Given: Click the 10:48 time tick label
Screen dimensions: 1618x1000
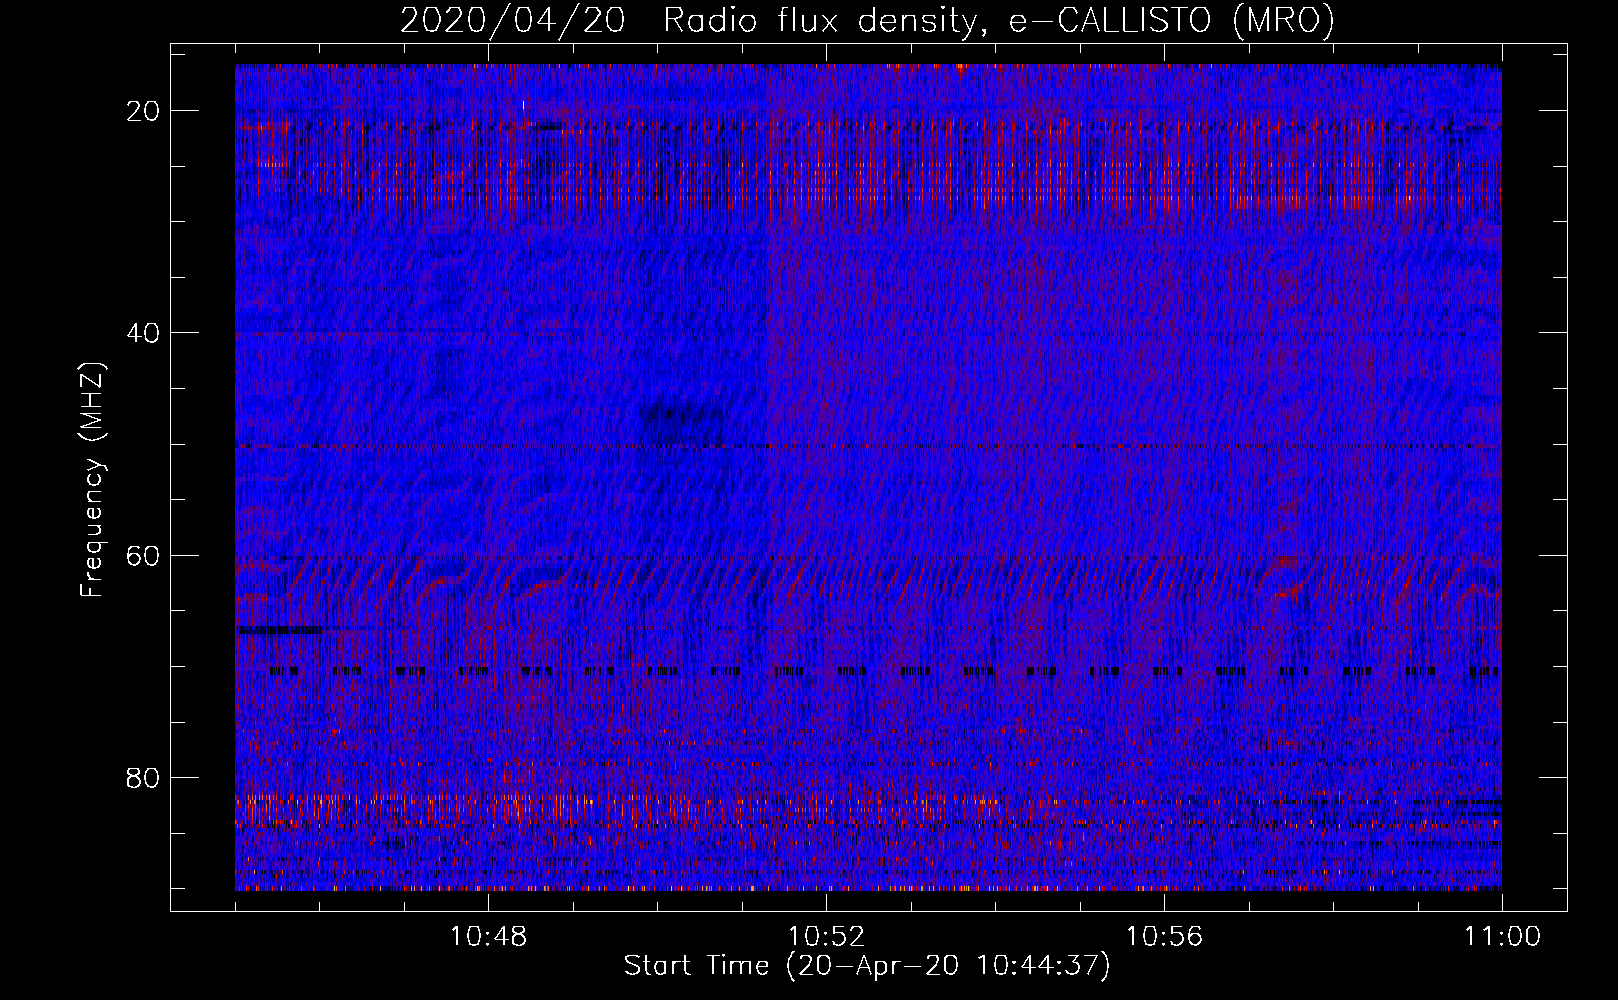Looking at the screenshot, I should (x=488, y=937).
